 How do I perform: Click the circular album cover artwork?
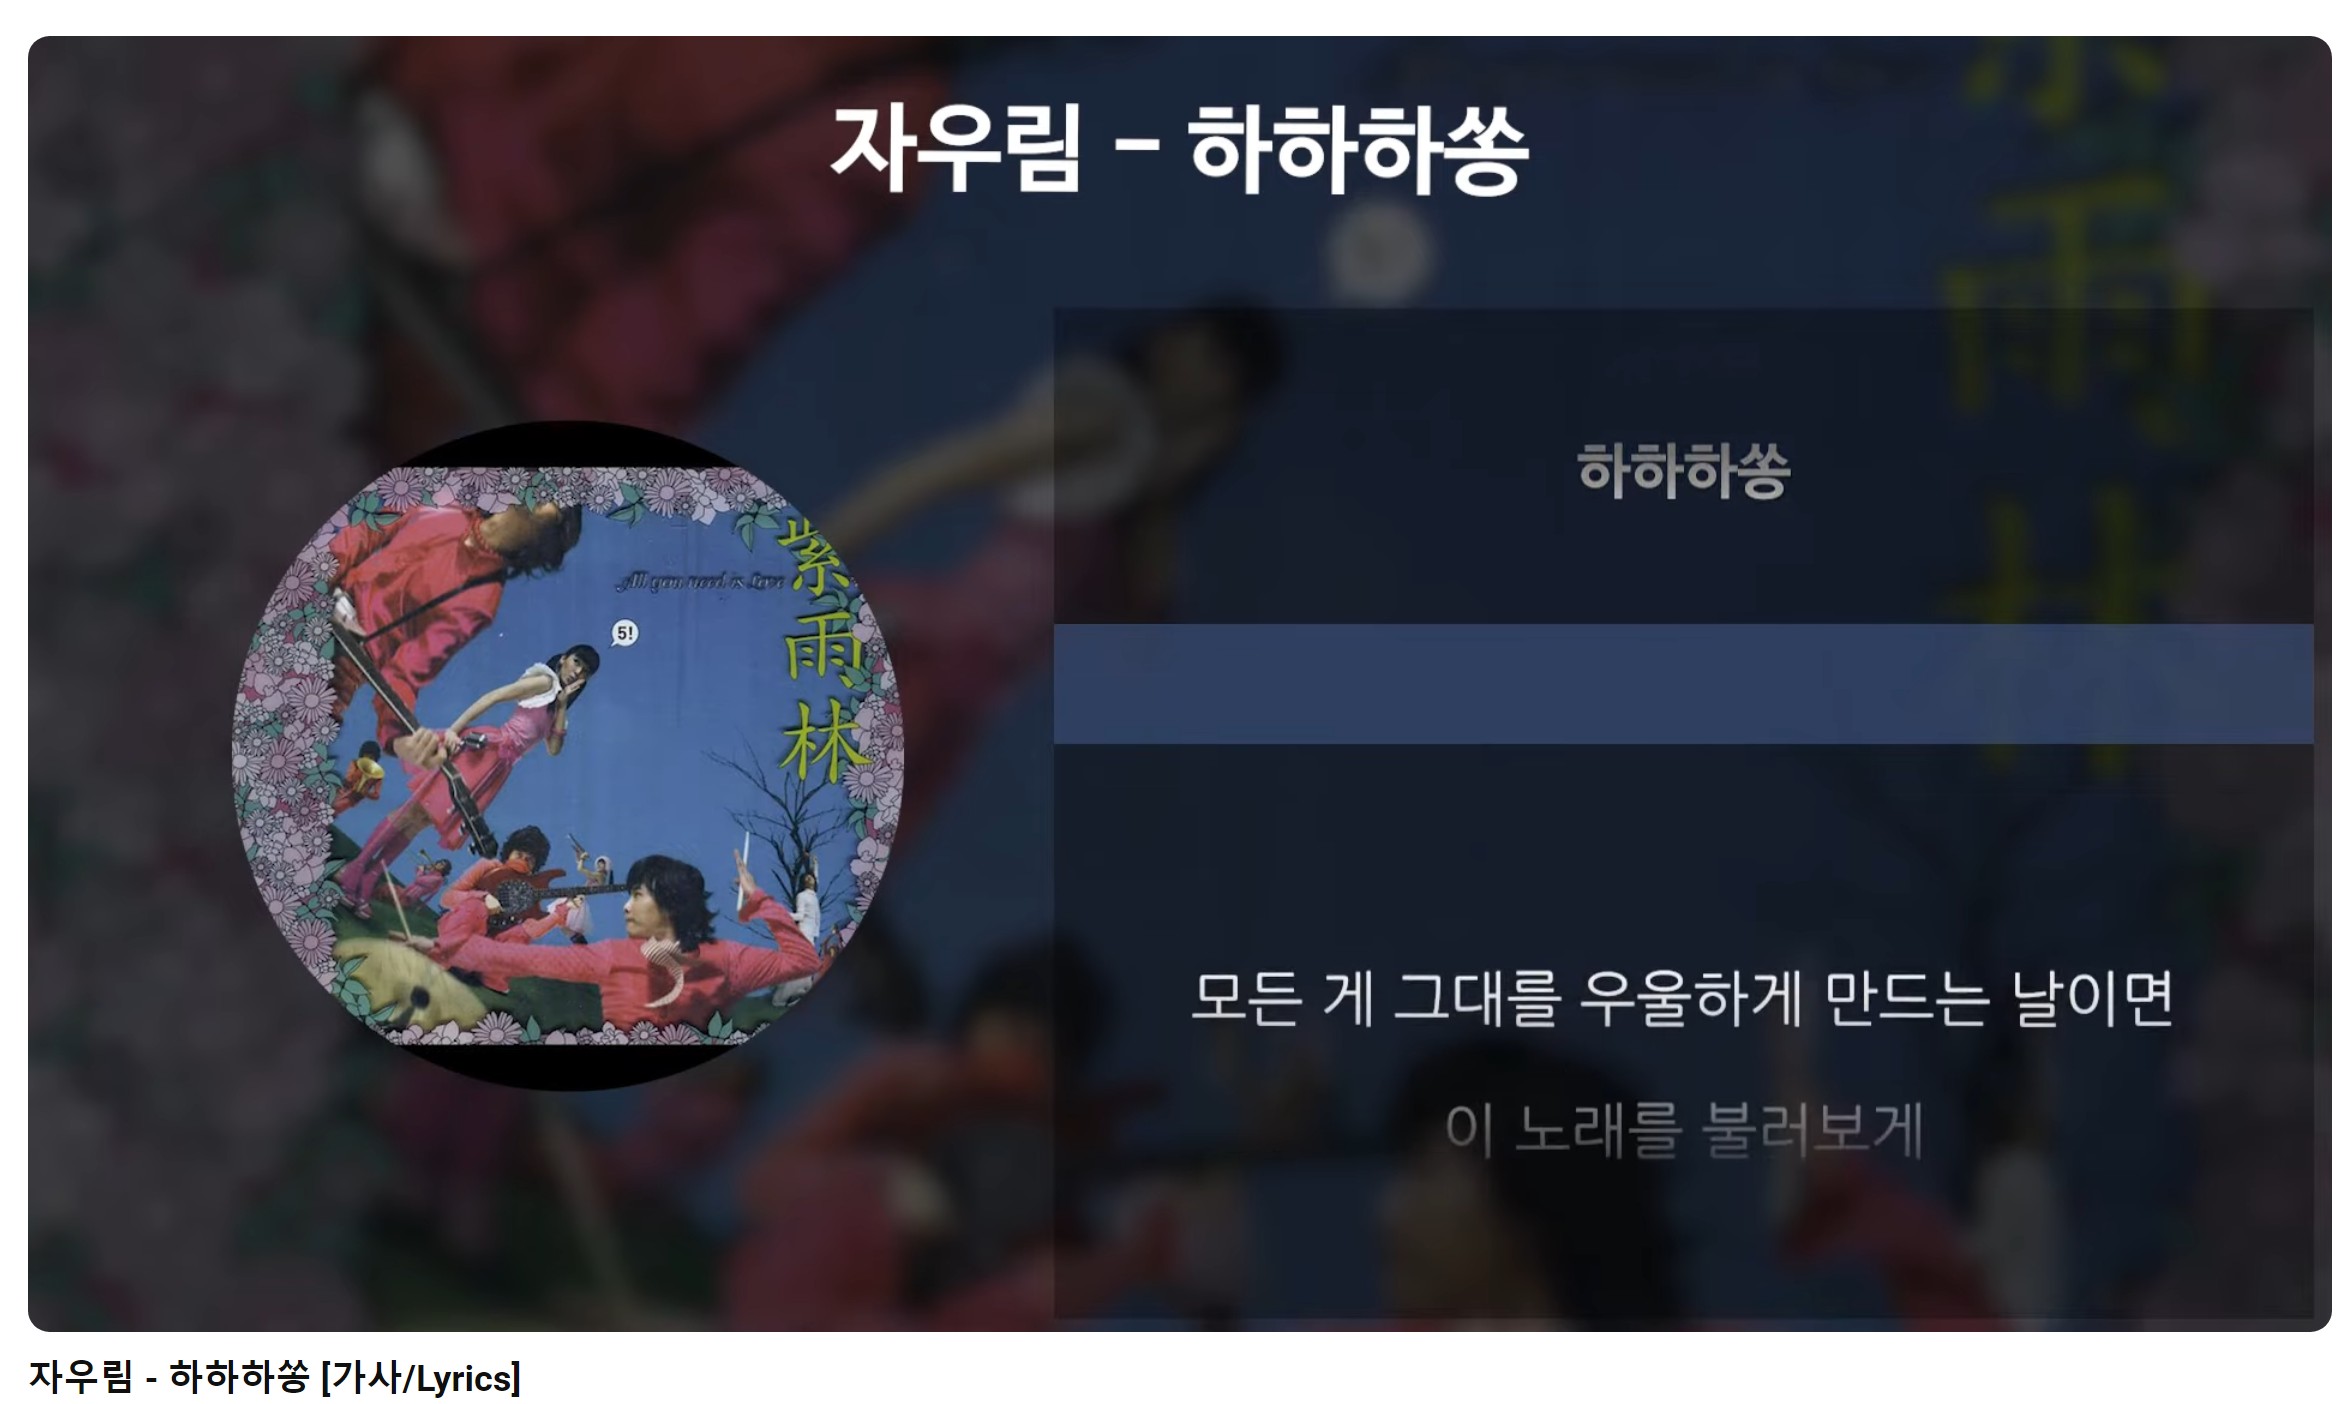pos(568,756)
